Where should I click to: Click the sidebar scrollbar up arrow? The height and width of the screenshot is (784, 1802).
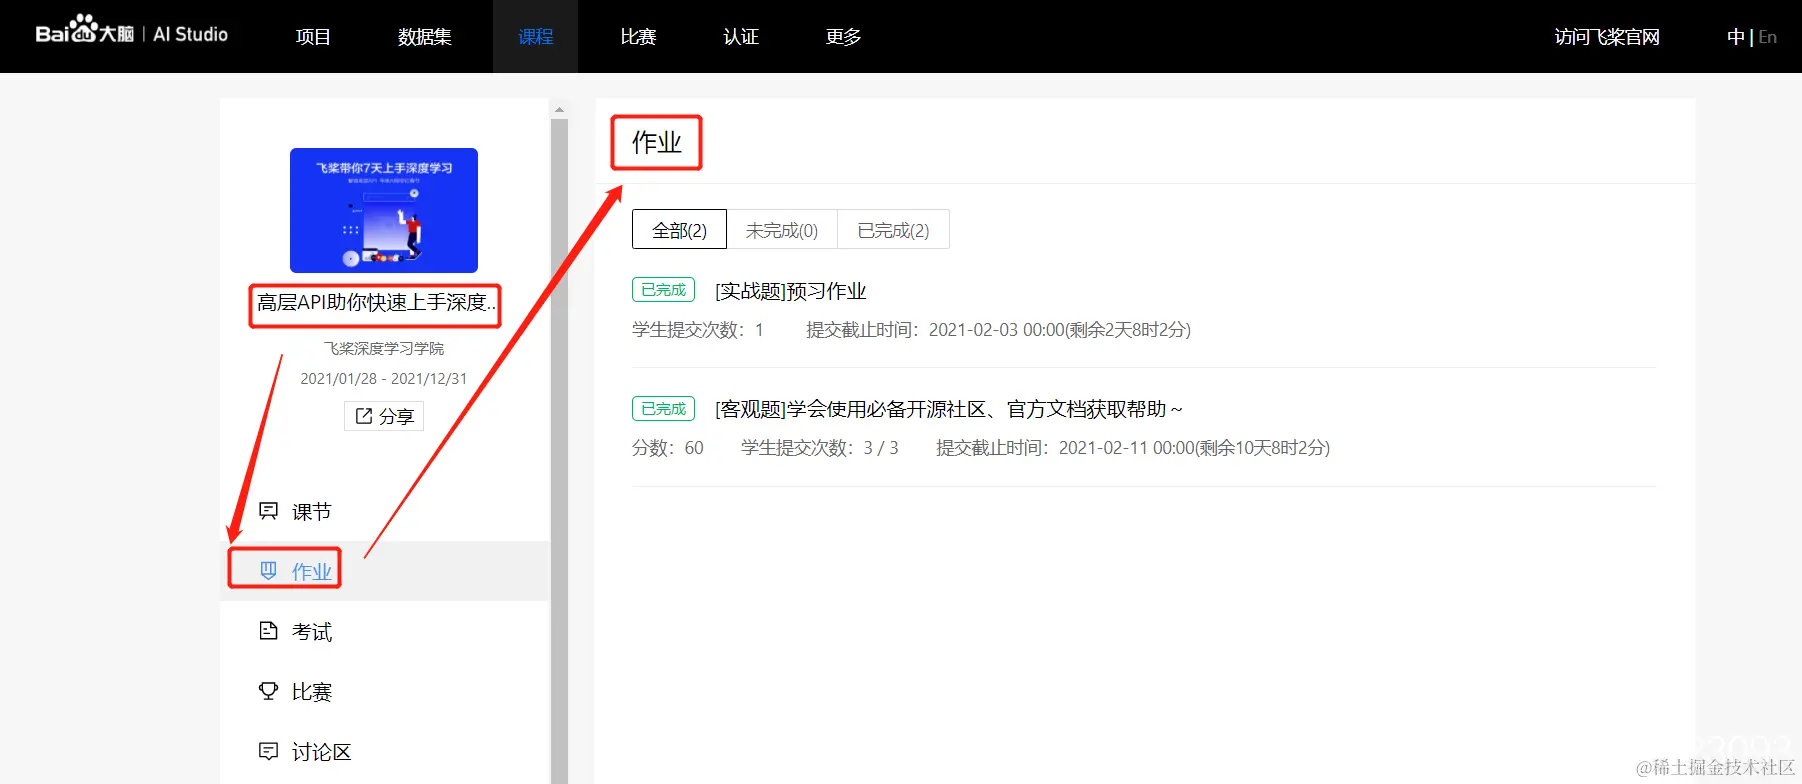click(559, 109)
